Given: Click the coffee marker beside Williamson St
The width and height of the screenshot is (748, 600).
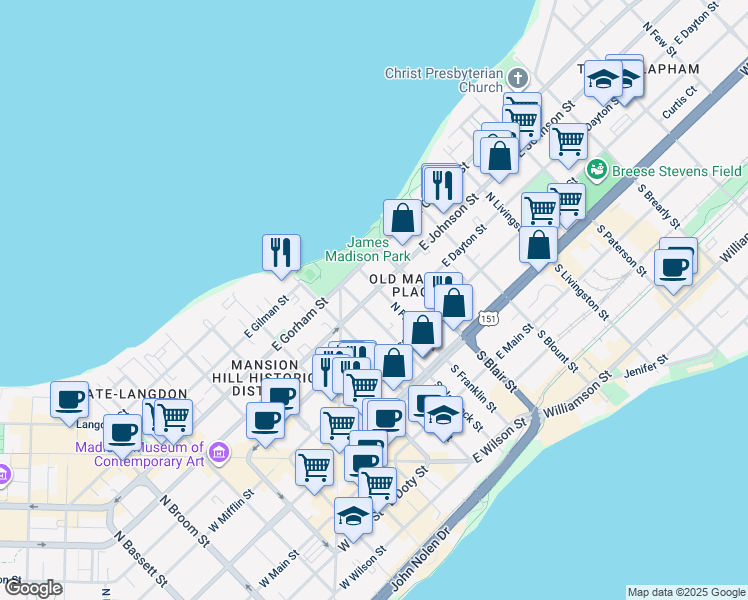Looking at the screenshot, I should (x=674, y=267).
